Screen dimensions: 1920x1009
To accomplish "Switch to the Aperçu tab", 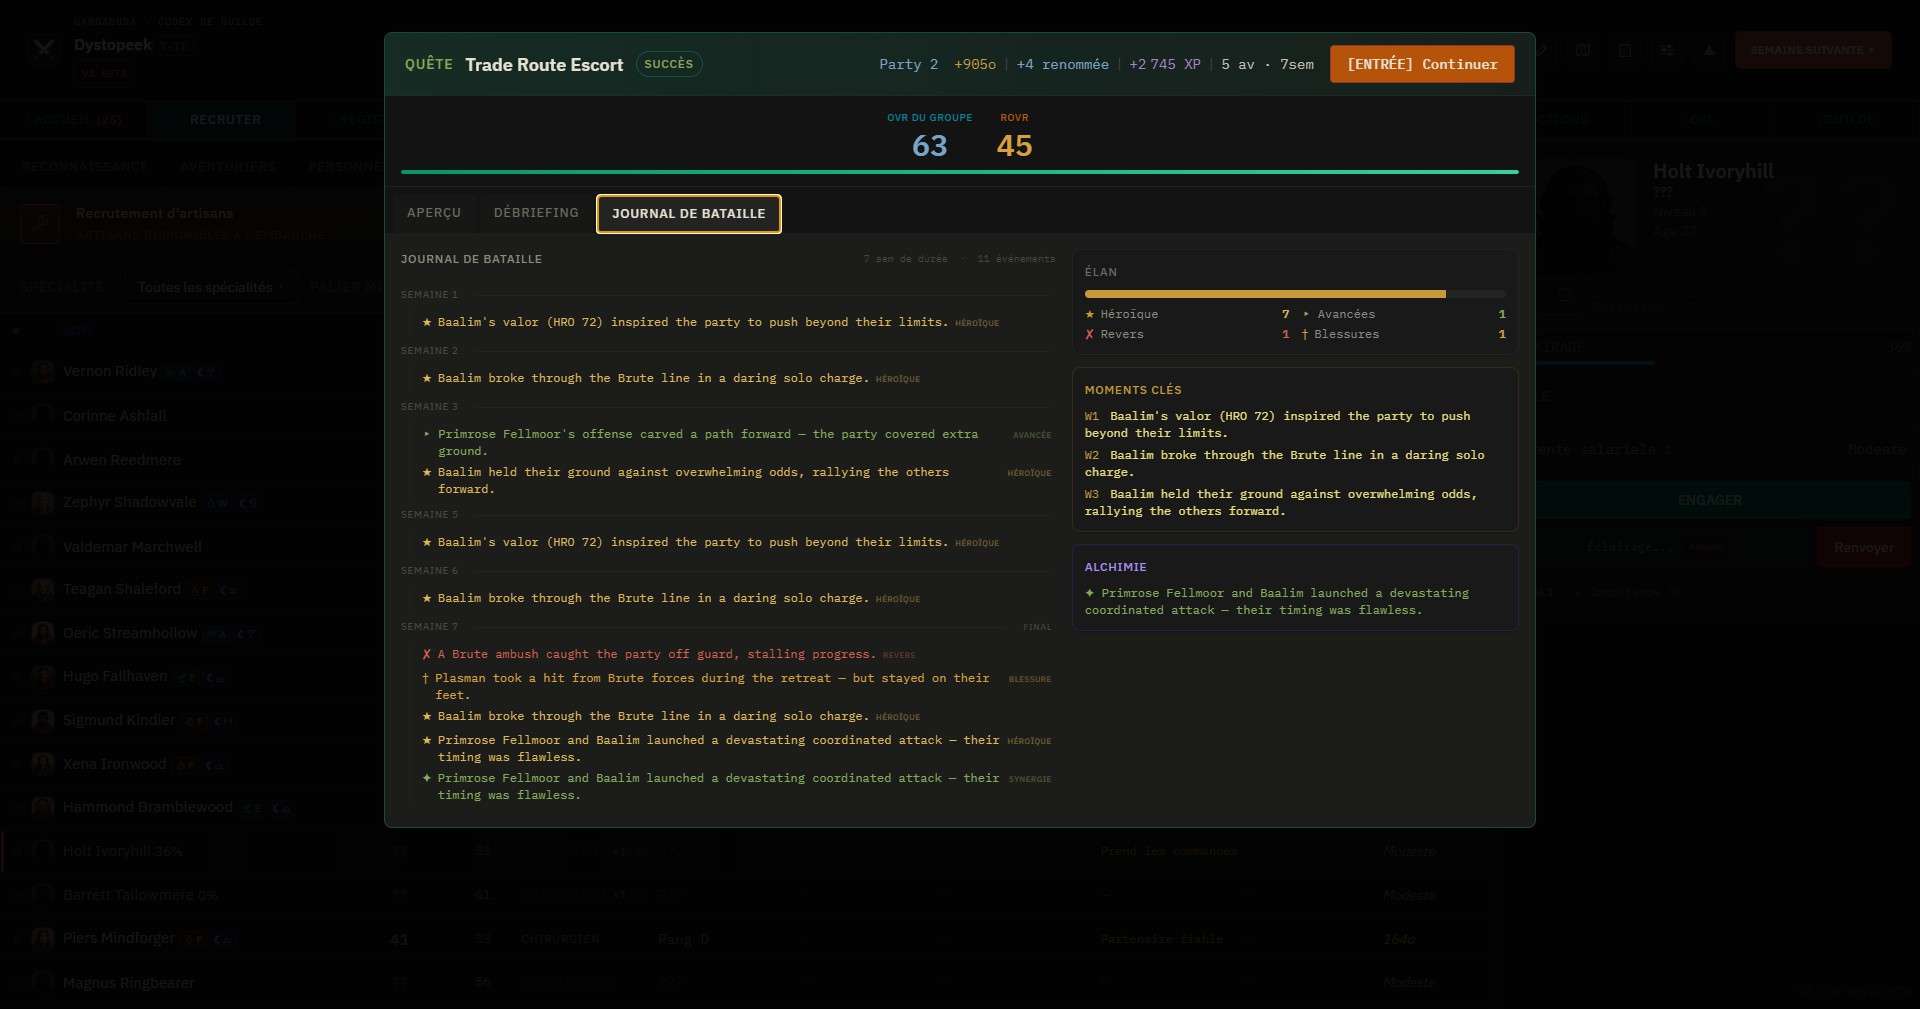I will (x=434, y=213).
